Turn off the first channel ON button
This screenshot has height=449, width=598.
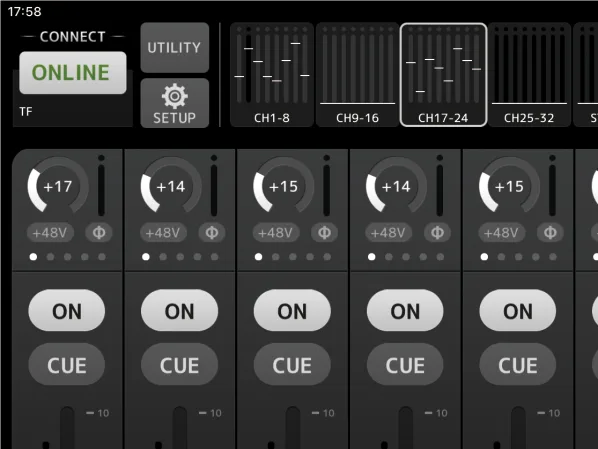tap(67, 311)
